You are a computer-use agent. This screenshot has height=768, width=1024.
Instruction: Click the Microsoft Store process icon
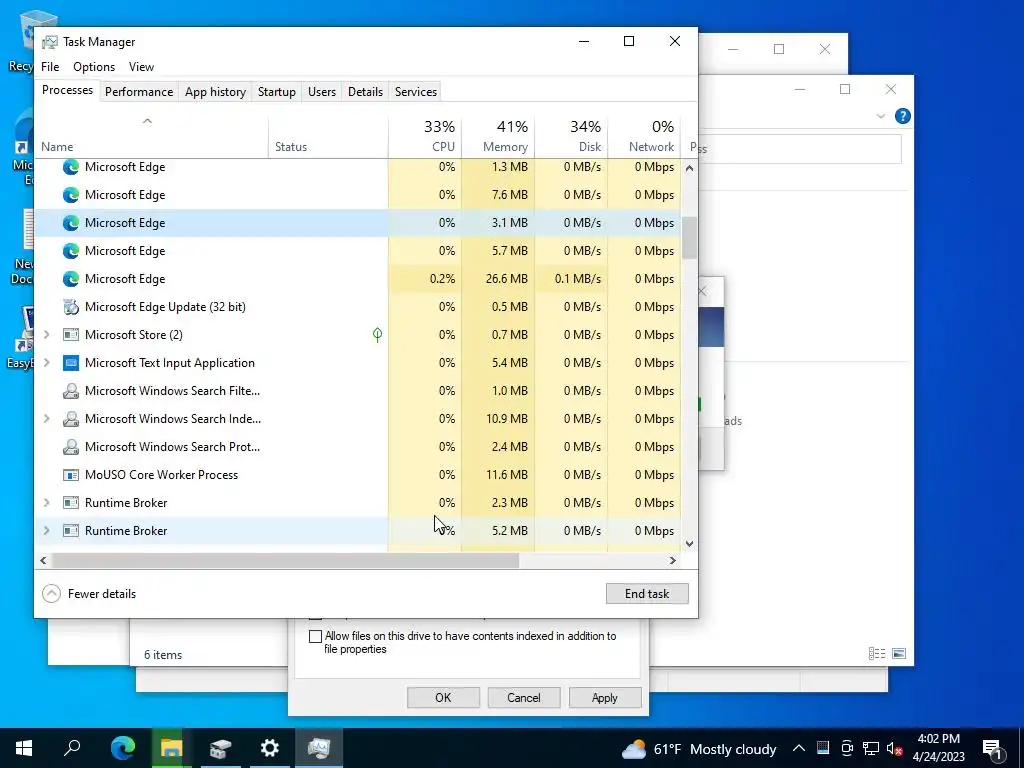click(71, 335)
